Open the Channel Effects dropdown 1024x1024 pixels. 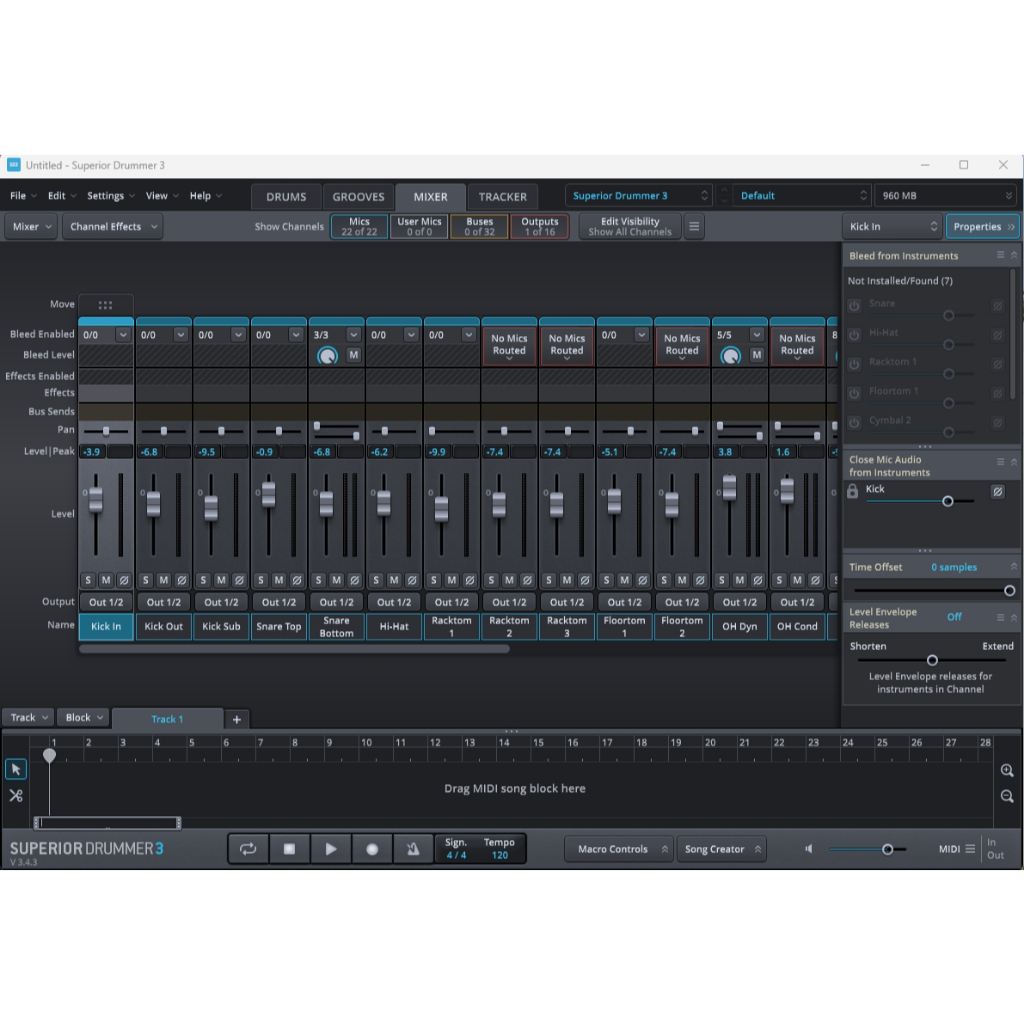coord(113,227)
